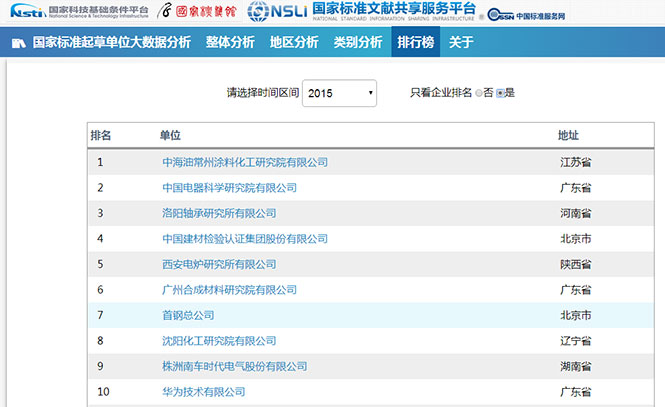Switch to the 类别分析 tab
The height and width of the screenshot is (407, 665).
[x=358, y=42]
